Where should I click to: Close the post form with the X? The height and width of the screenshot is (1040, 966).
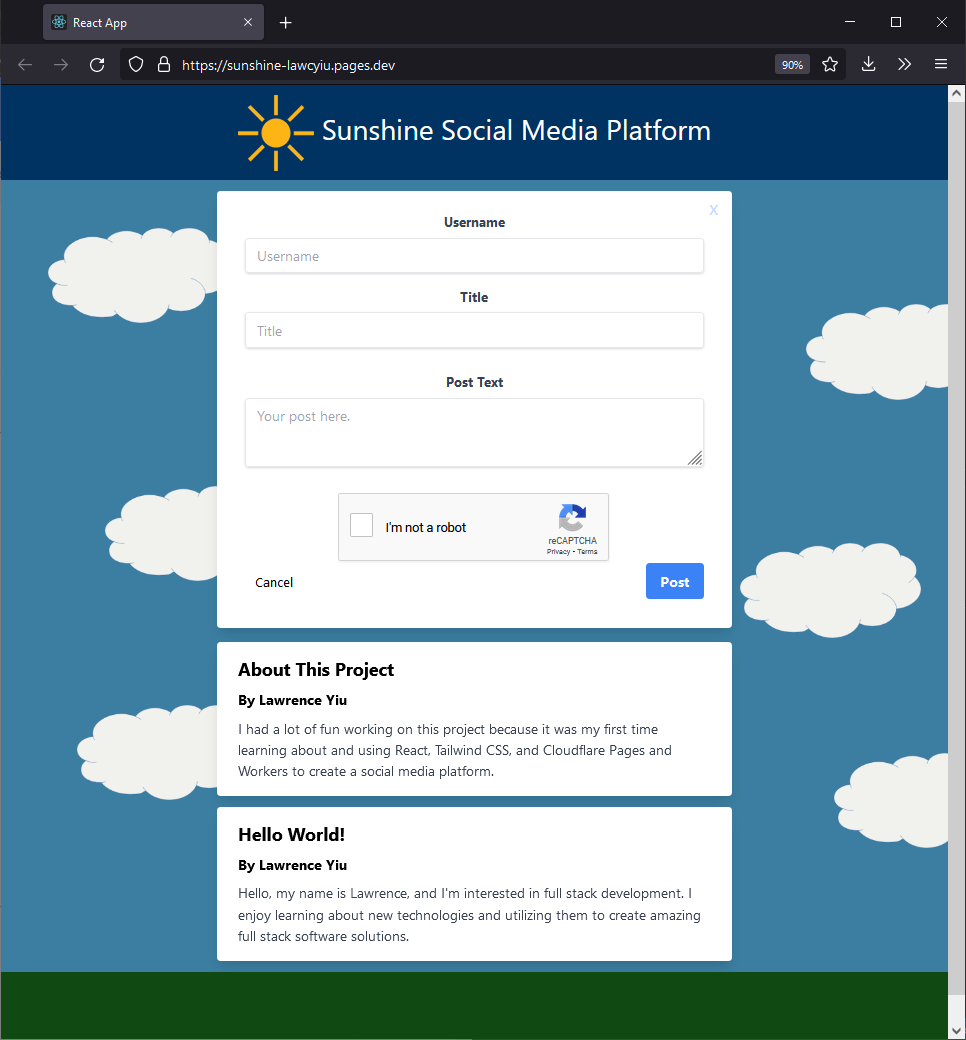click(713, 210)
